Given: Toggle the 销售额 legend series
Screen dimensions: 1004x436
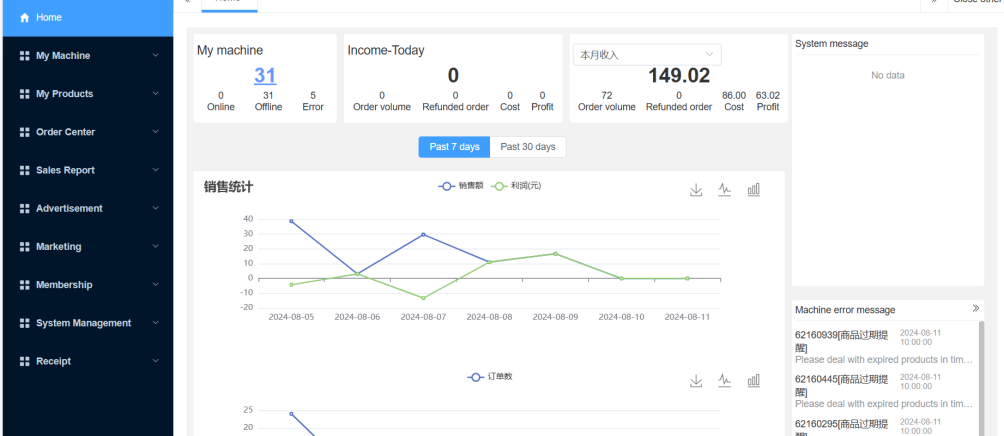Looking at the screenshot, I should (461, 186).
